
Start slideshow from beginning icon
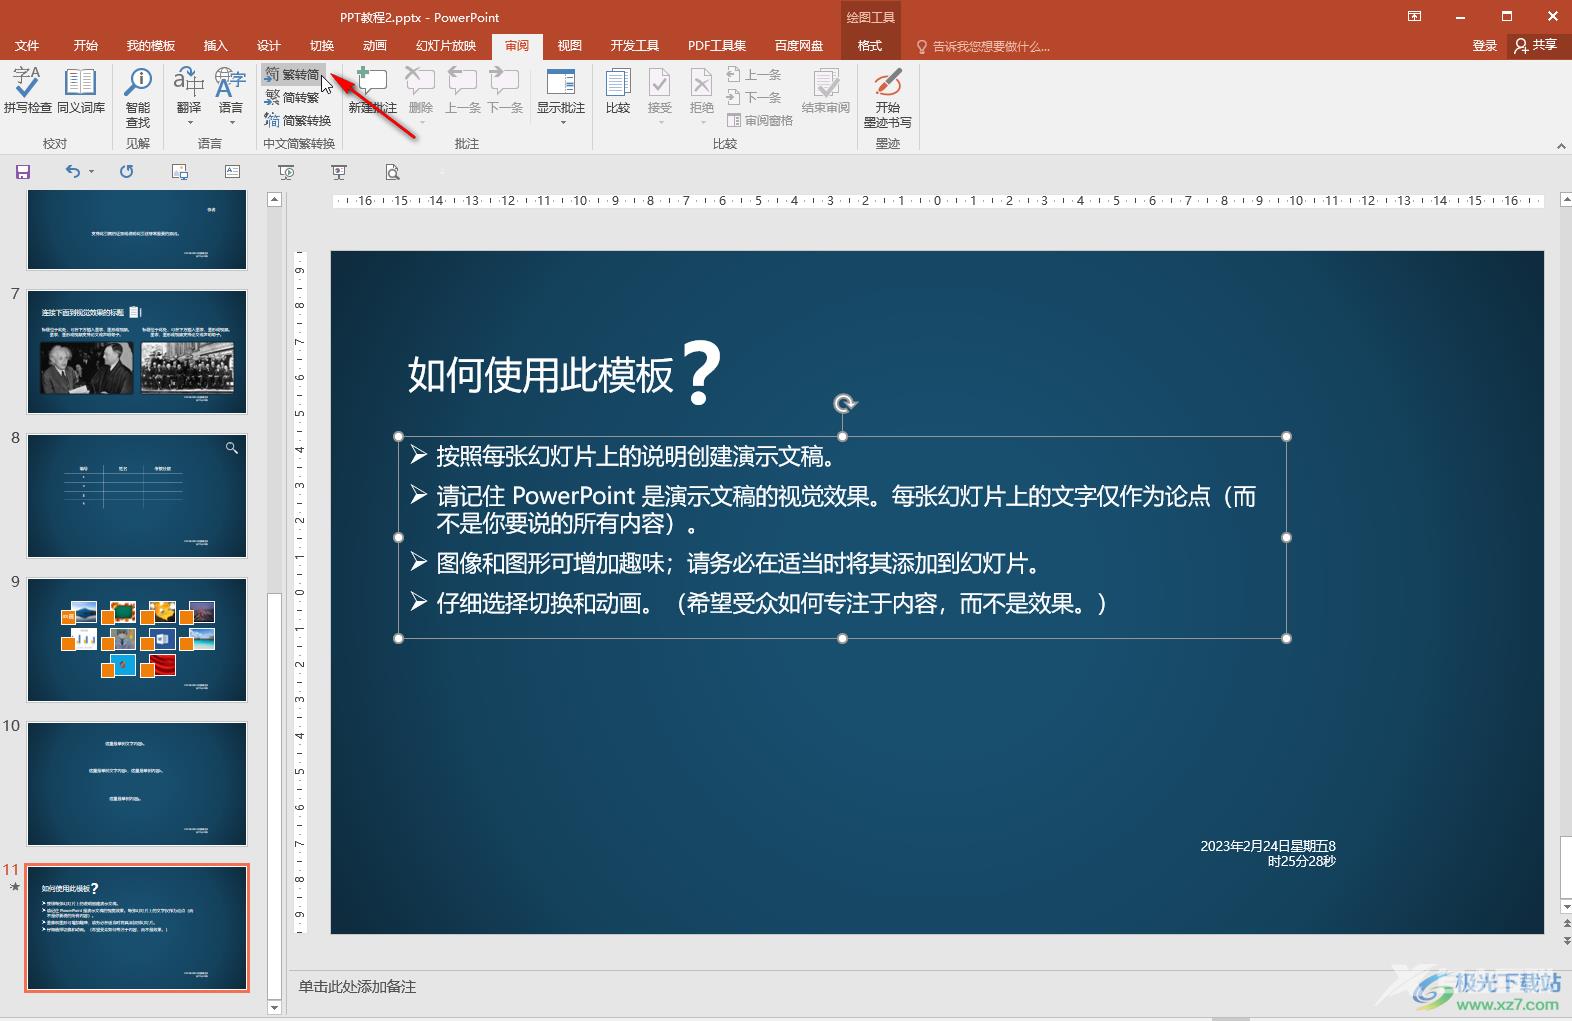(286, 172)
